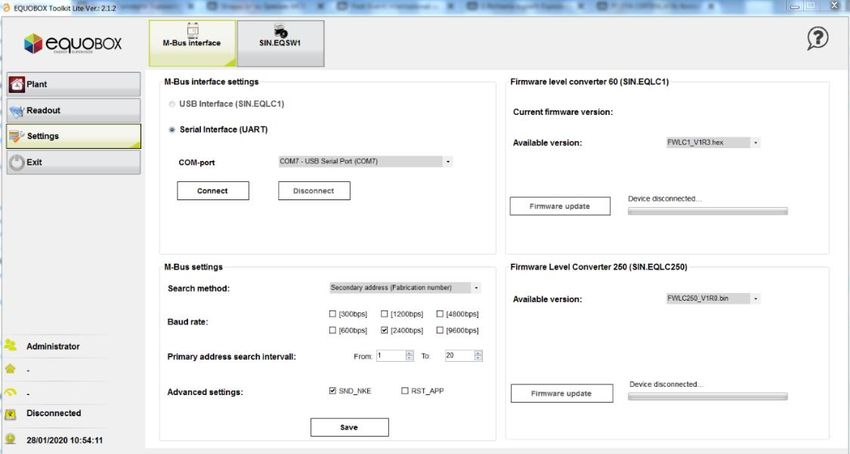This screenshot has width=850, height=454.
Task: Switch to the SIN.EQSW1 tab
Action: pyautogui.click(x=281, y=43)
